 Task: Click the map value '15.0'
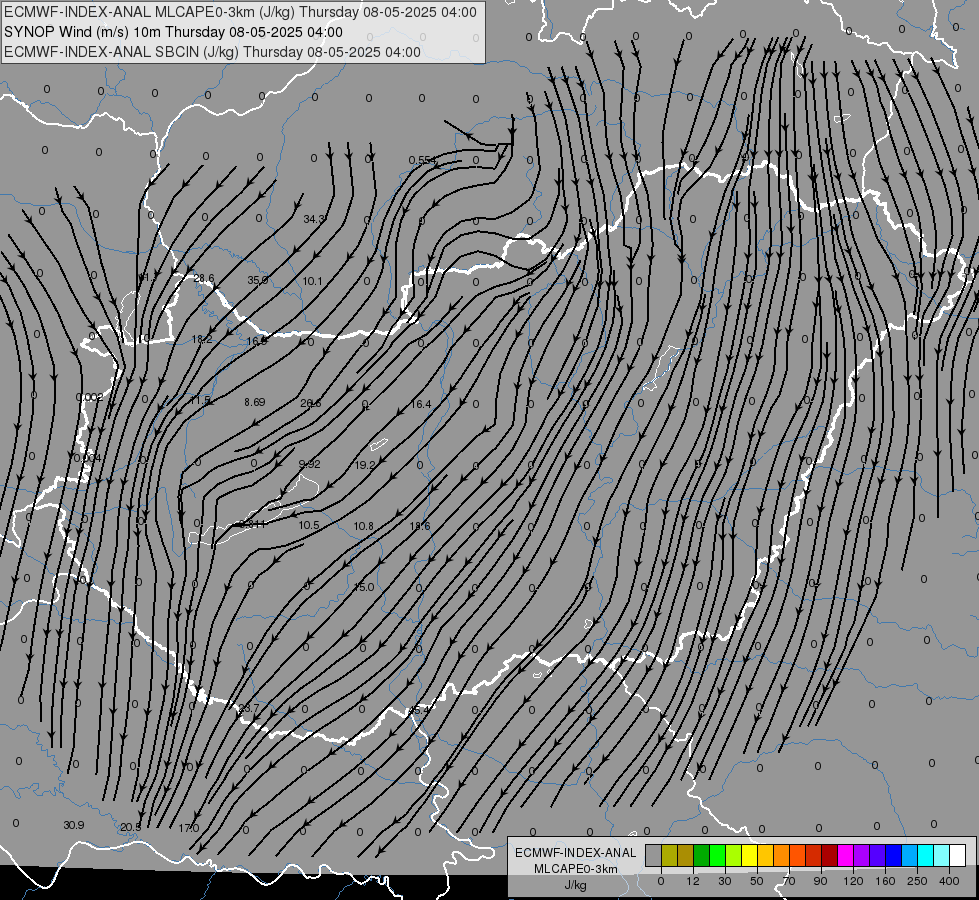pyautogui.click(x=364, y=587)
